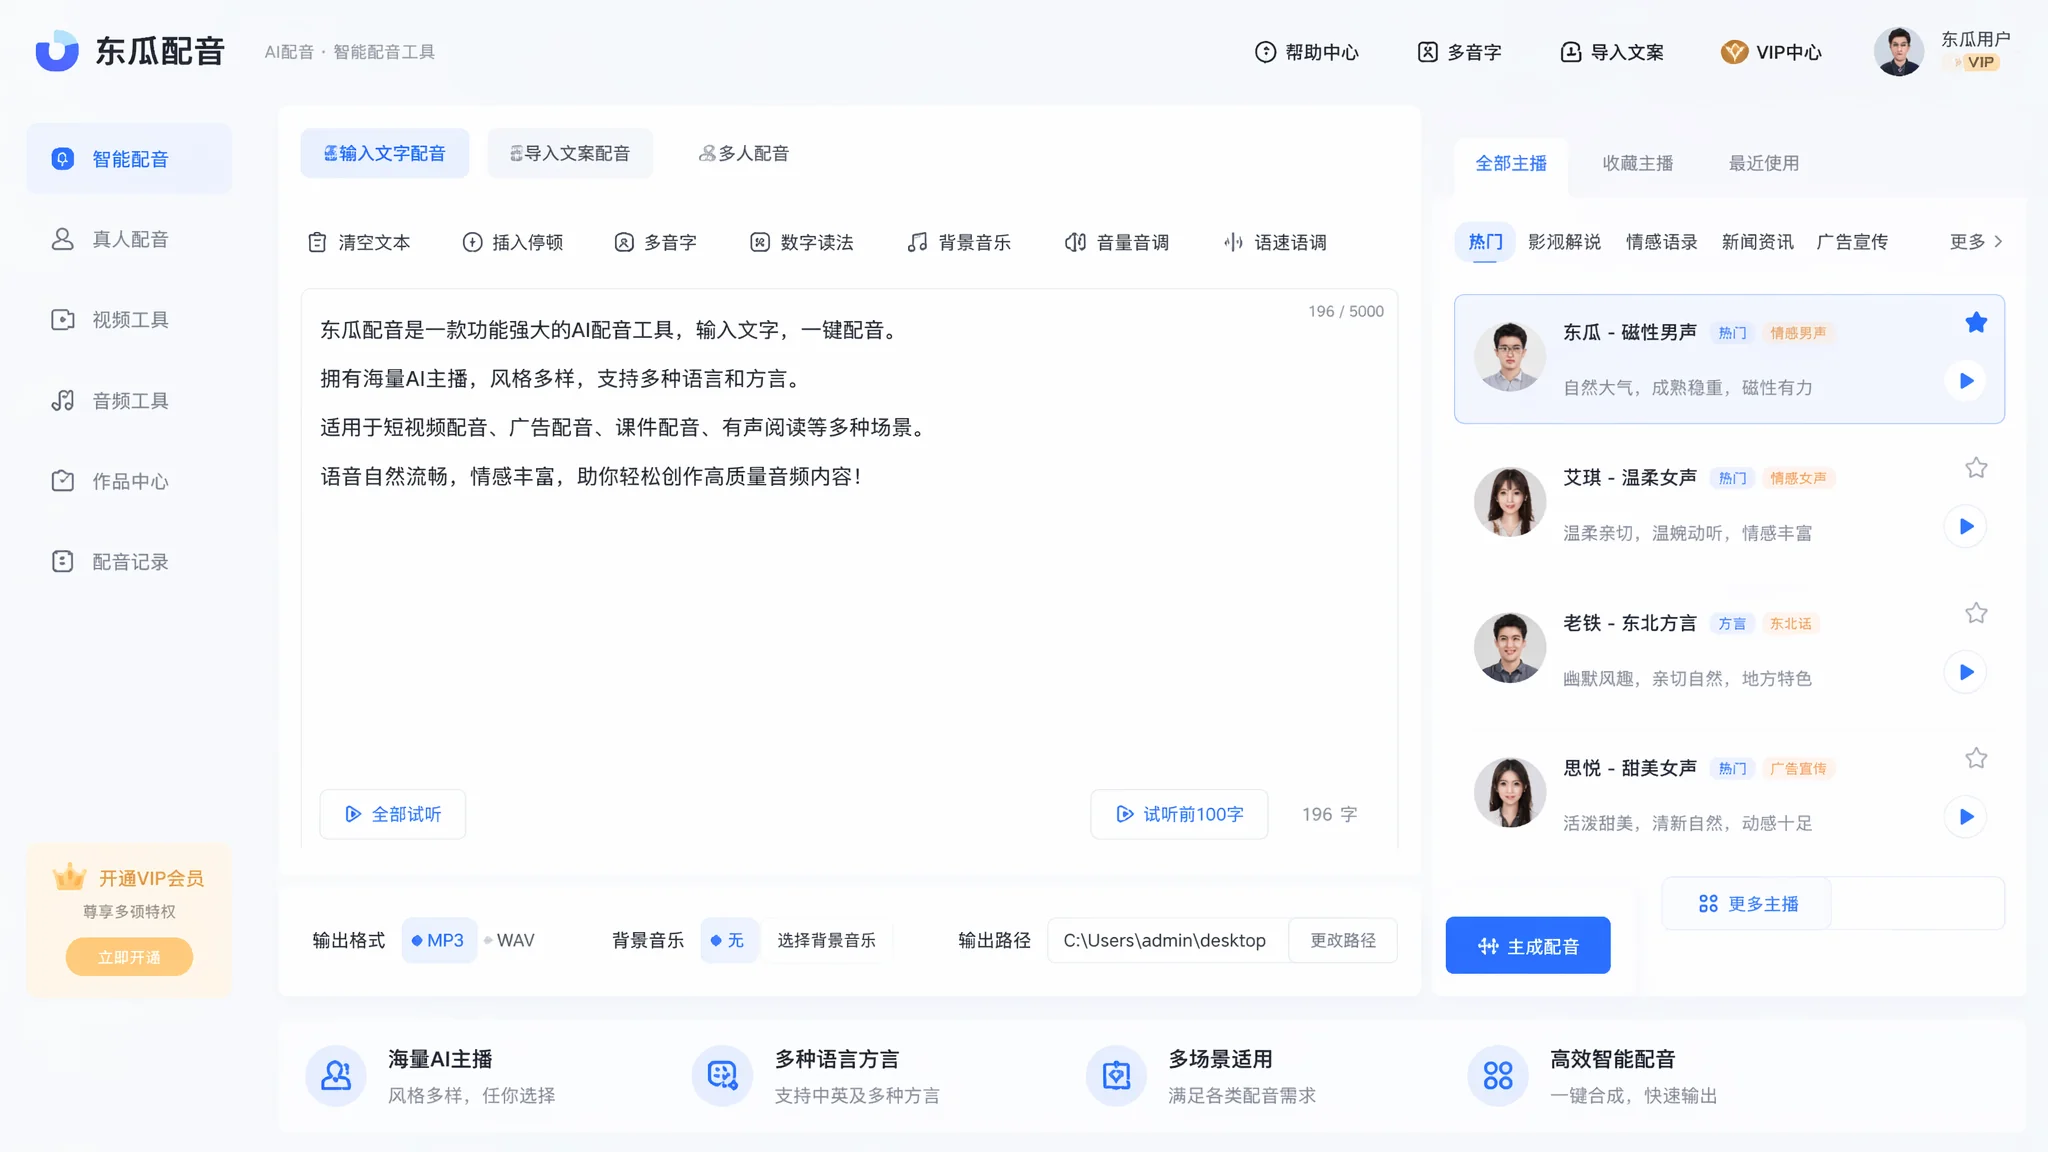Viewport: 2048px width, 1152px height.
Task: Select the 广告宣传 category filter
Action: pos(1852,242)
